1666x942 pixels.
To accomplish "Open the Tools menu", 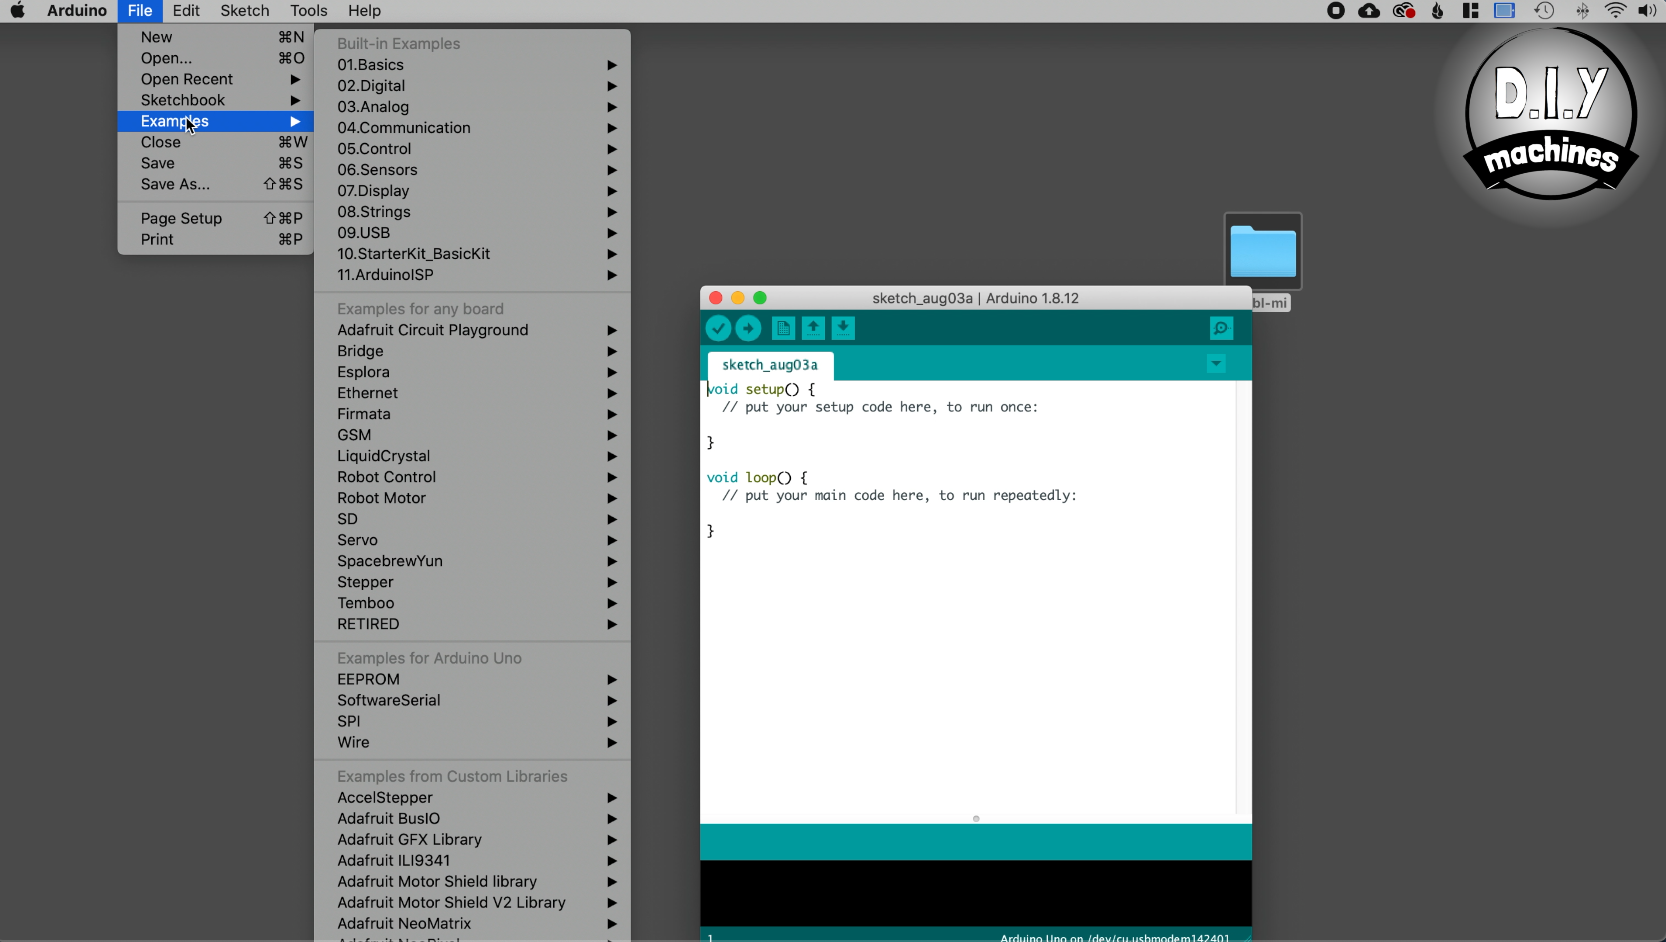I will (x=309, y=11).
